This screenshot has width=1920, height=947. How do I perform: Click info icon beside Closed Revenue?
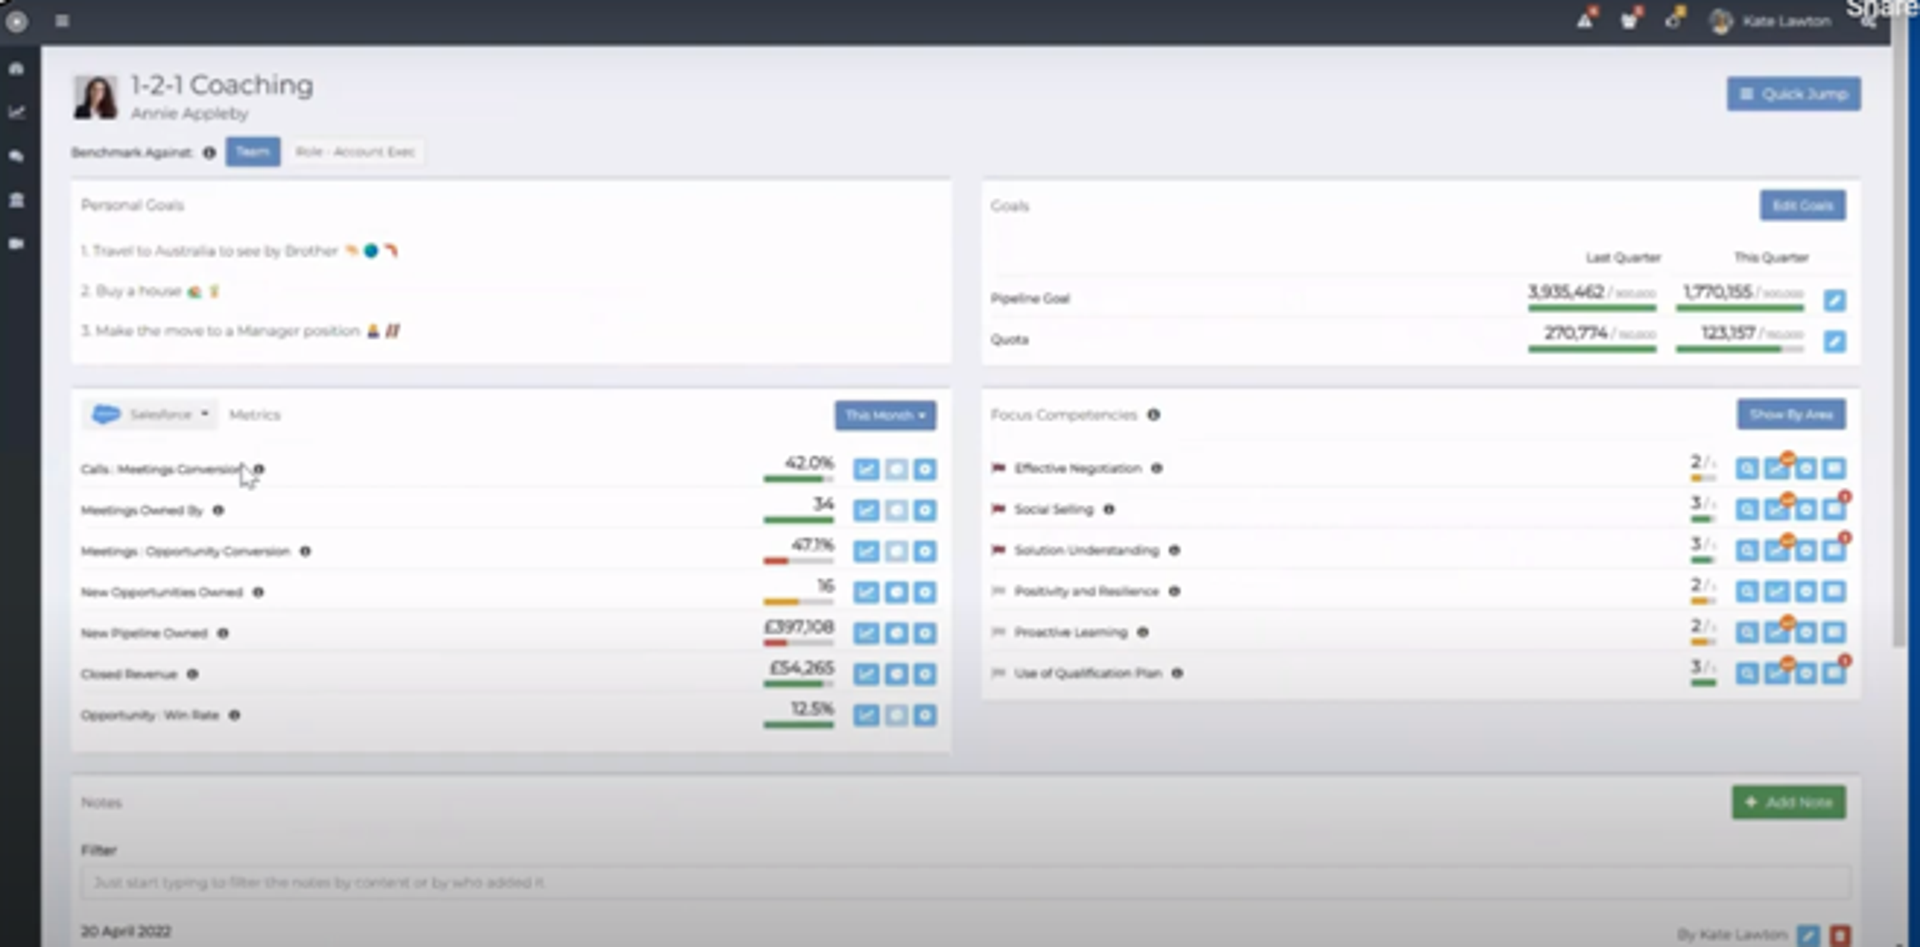[x=193, y=674]
